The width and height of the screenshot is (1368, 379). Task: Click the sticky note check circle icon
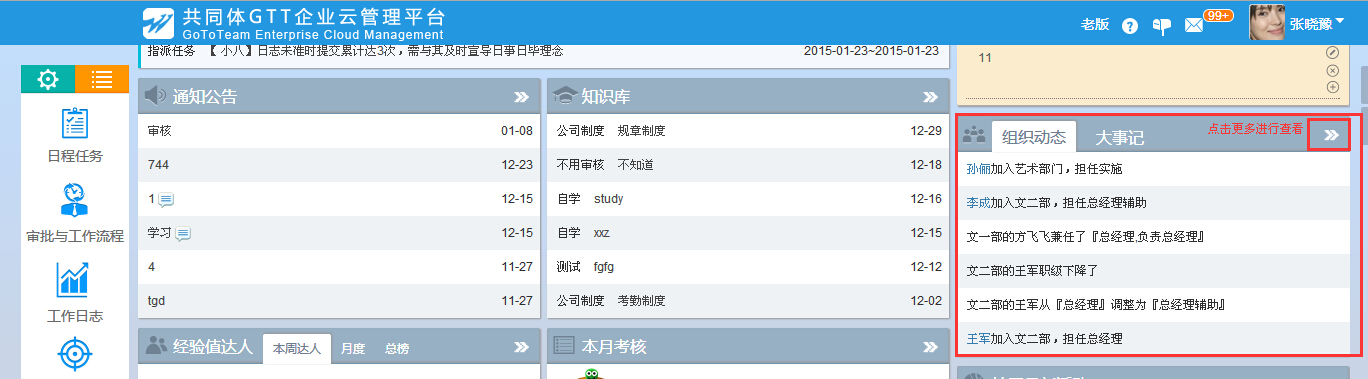pos(1332,52)
